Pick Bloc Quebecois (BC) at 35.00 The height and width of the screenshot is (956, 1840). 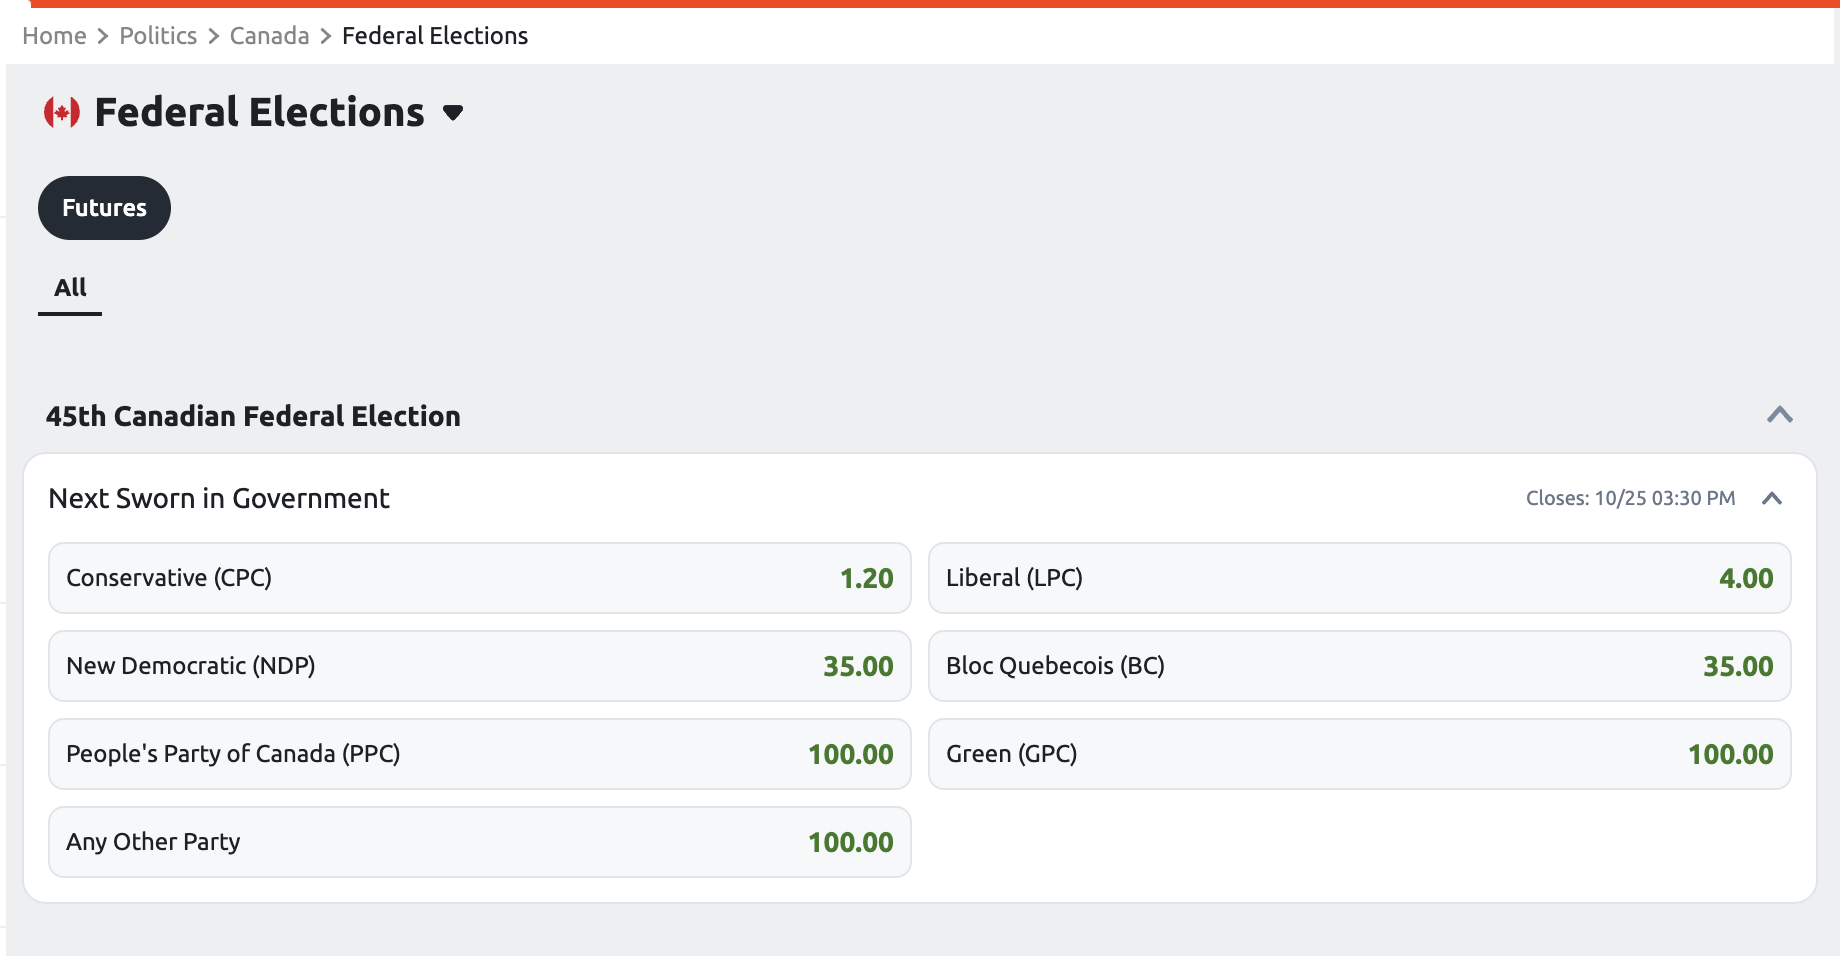pos(1360,666)
